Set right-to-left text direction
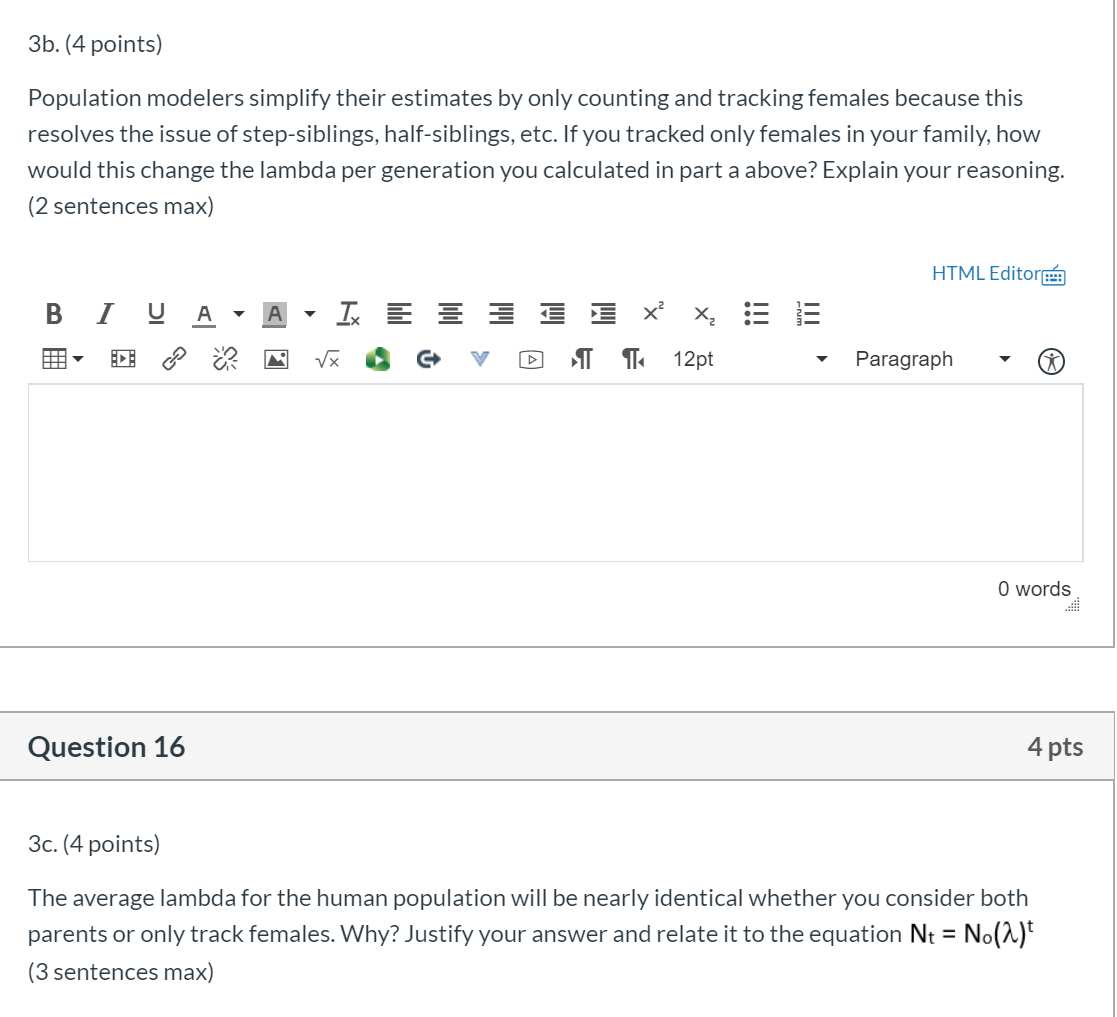 pos(632,358)
